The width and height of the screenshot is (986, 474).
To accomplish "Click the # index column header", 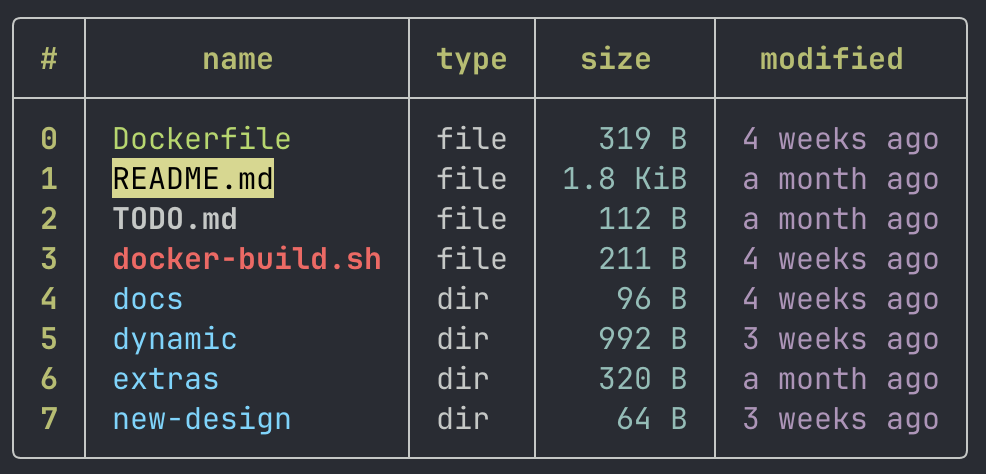I will pos(48,59).
